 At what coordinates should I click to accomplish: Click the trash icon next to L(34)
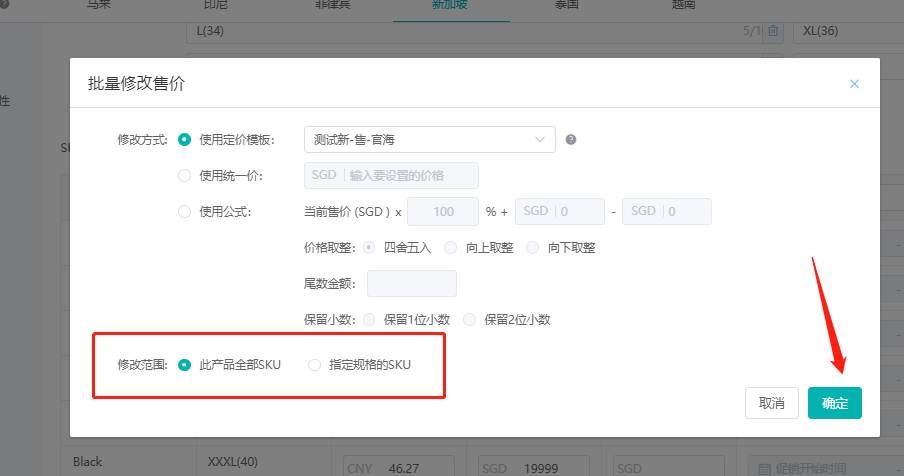tap(773, 31)
